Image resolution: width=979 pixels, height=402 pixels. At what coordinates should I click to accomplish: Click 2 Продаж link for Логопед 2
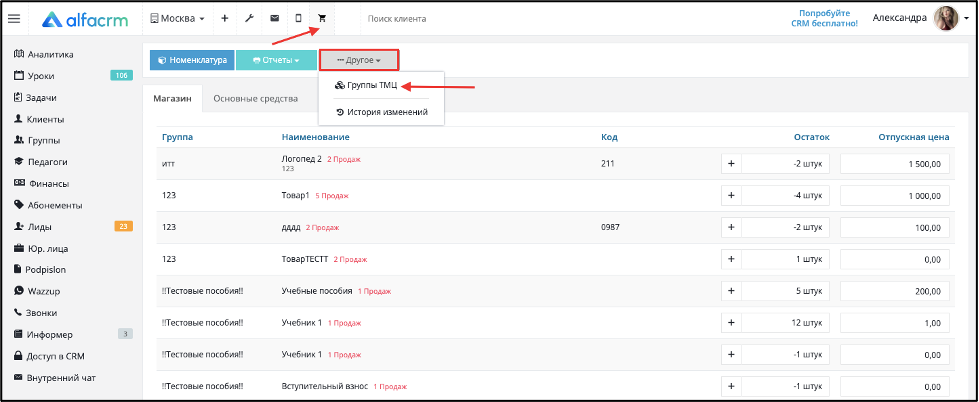coord(343,159)
